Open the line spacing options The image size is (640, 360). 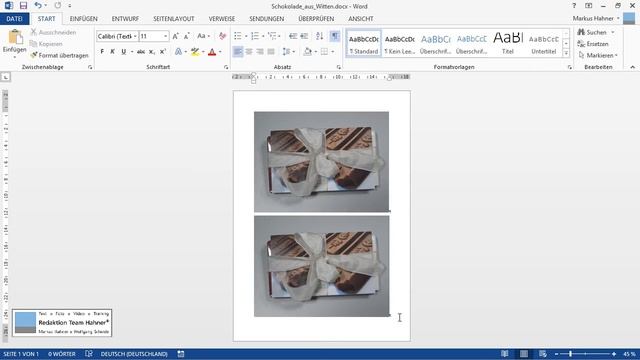tap(288, 52)
